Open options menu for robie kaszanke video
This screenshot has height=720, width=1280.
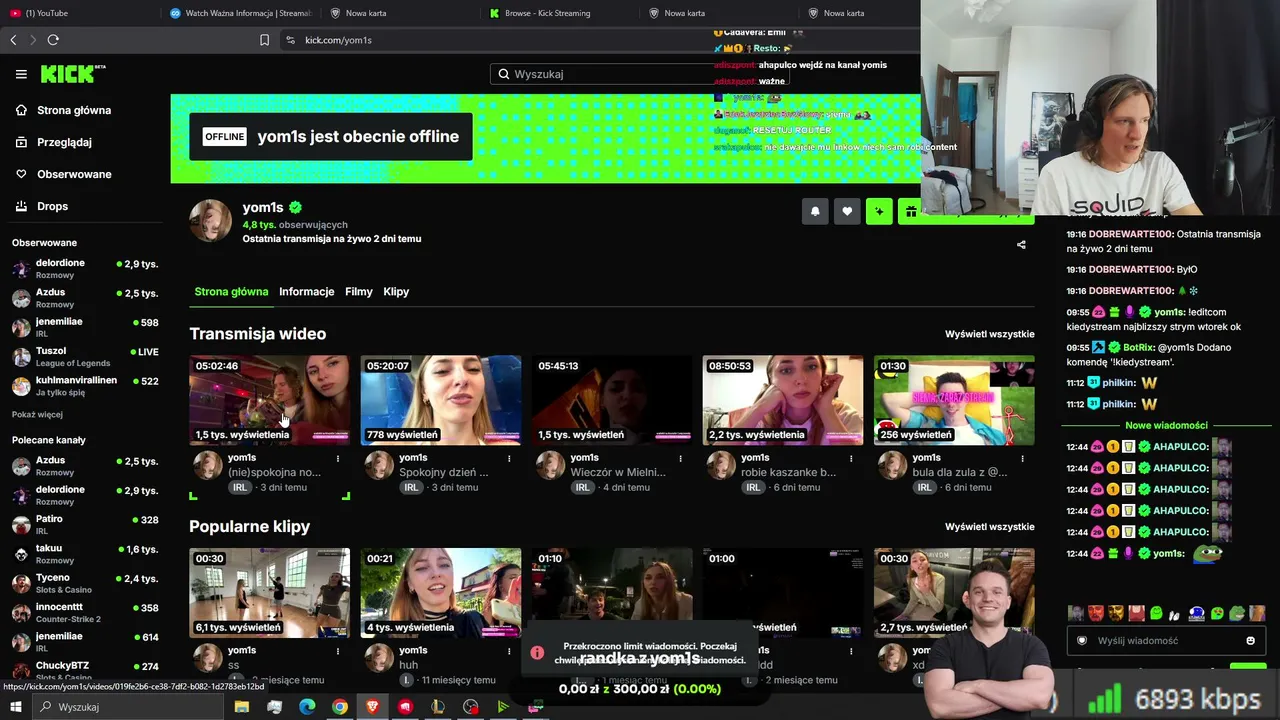851,459
